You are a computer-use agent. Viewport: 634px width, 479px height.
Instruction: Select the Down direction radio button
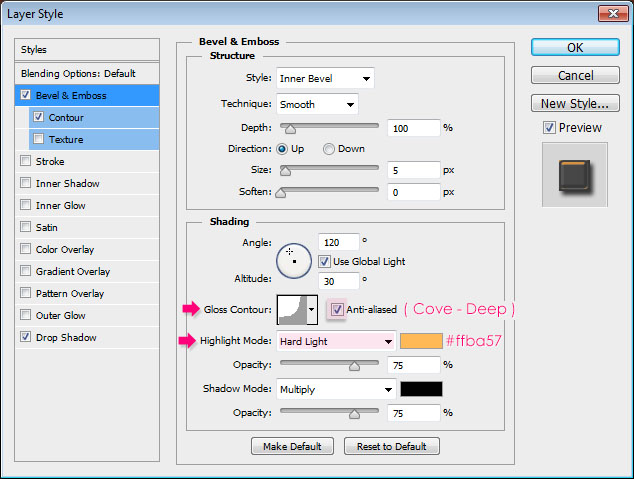point(329,149)
